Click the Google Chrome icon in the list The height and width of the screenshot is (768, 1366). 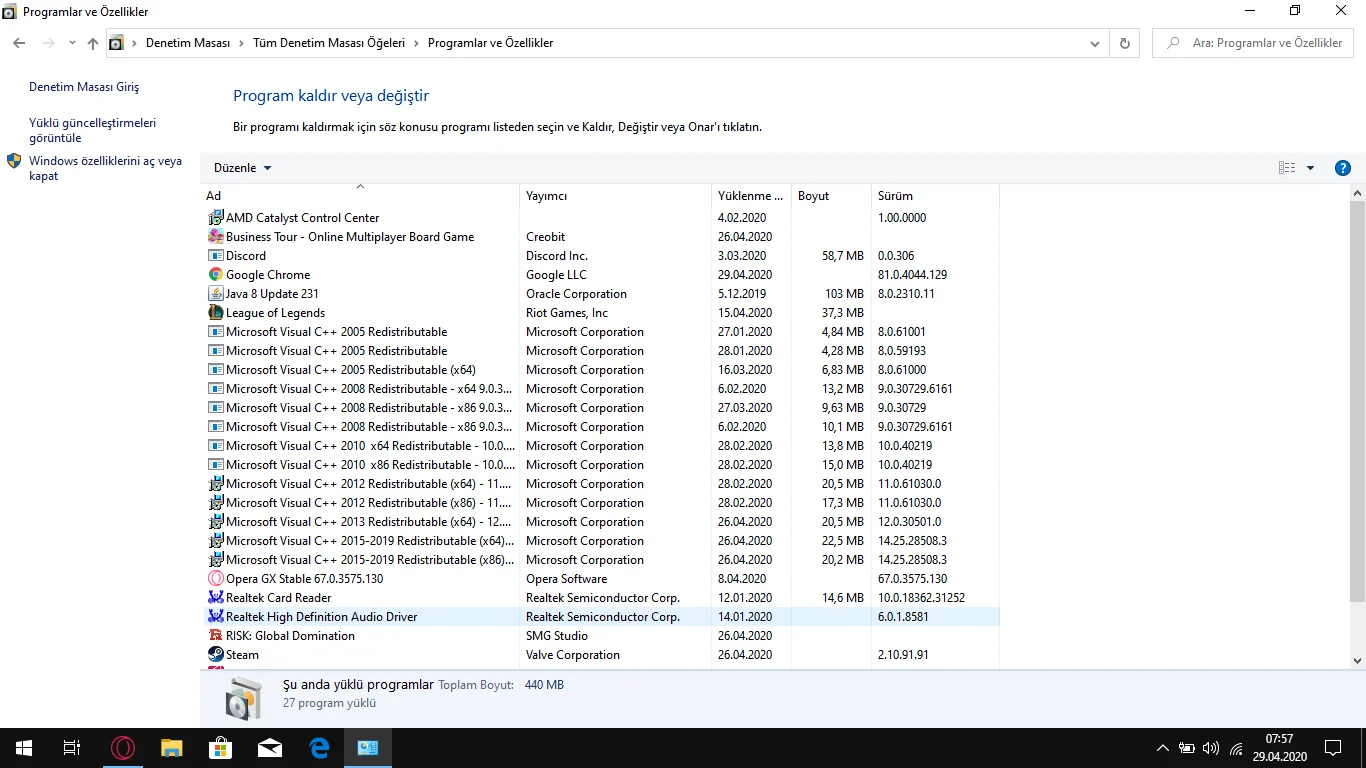pyautogui.click(x=215, y=275)
